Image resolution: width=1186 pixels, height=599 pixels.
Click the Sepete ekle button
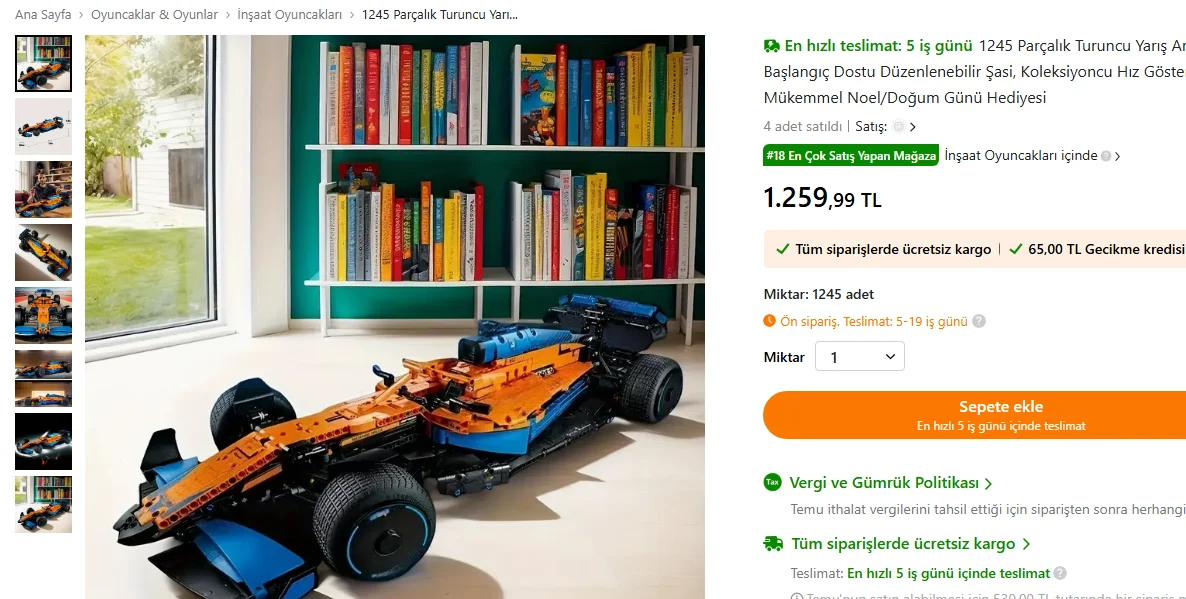pos(974,414)
